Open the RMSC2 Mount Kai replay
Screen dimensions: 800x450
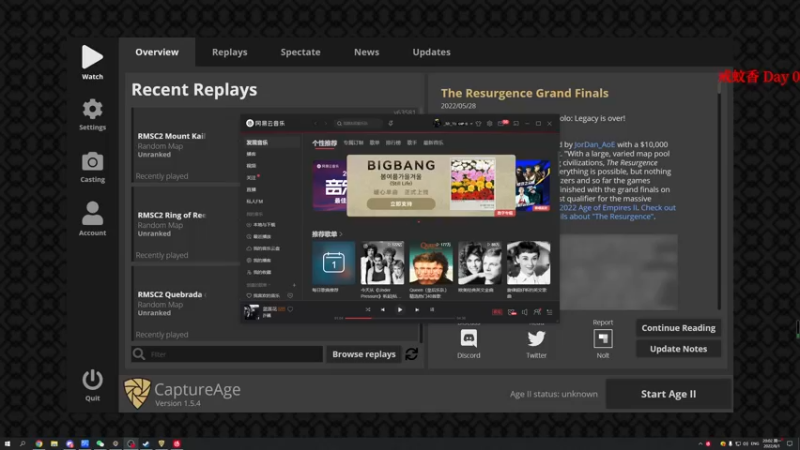point(186,145)
